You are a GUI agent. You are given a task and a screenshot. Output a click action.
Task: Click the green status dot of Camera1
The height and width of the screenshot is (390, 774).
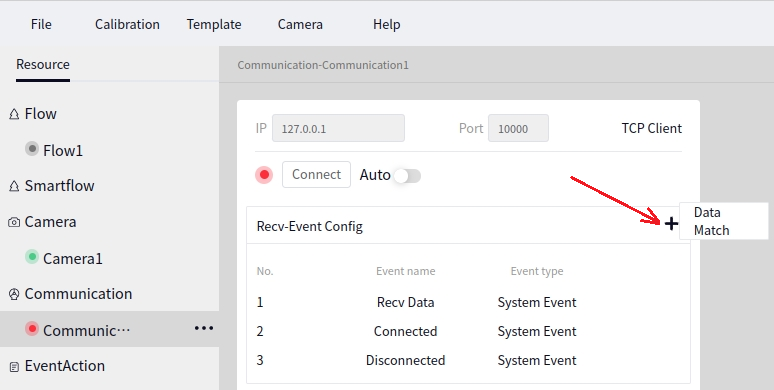click(x=32, y=257)
